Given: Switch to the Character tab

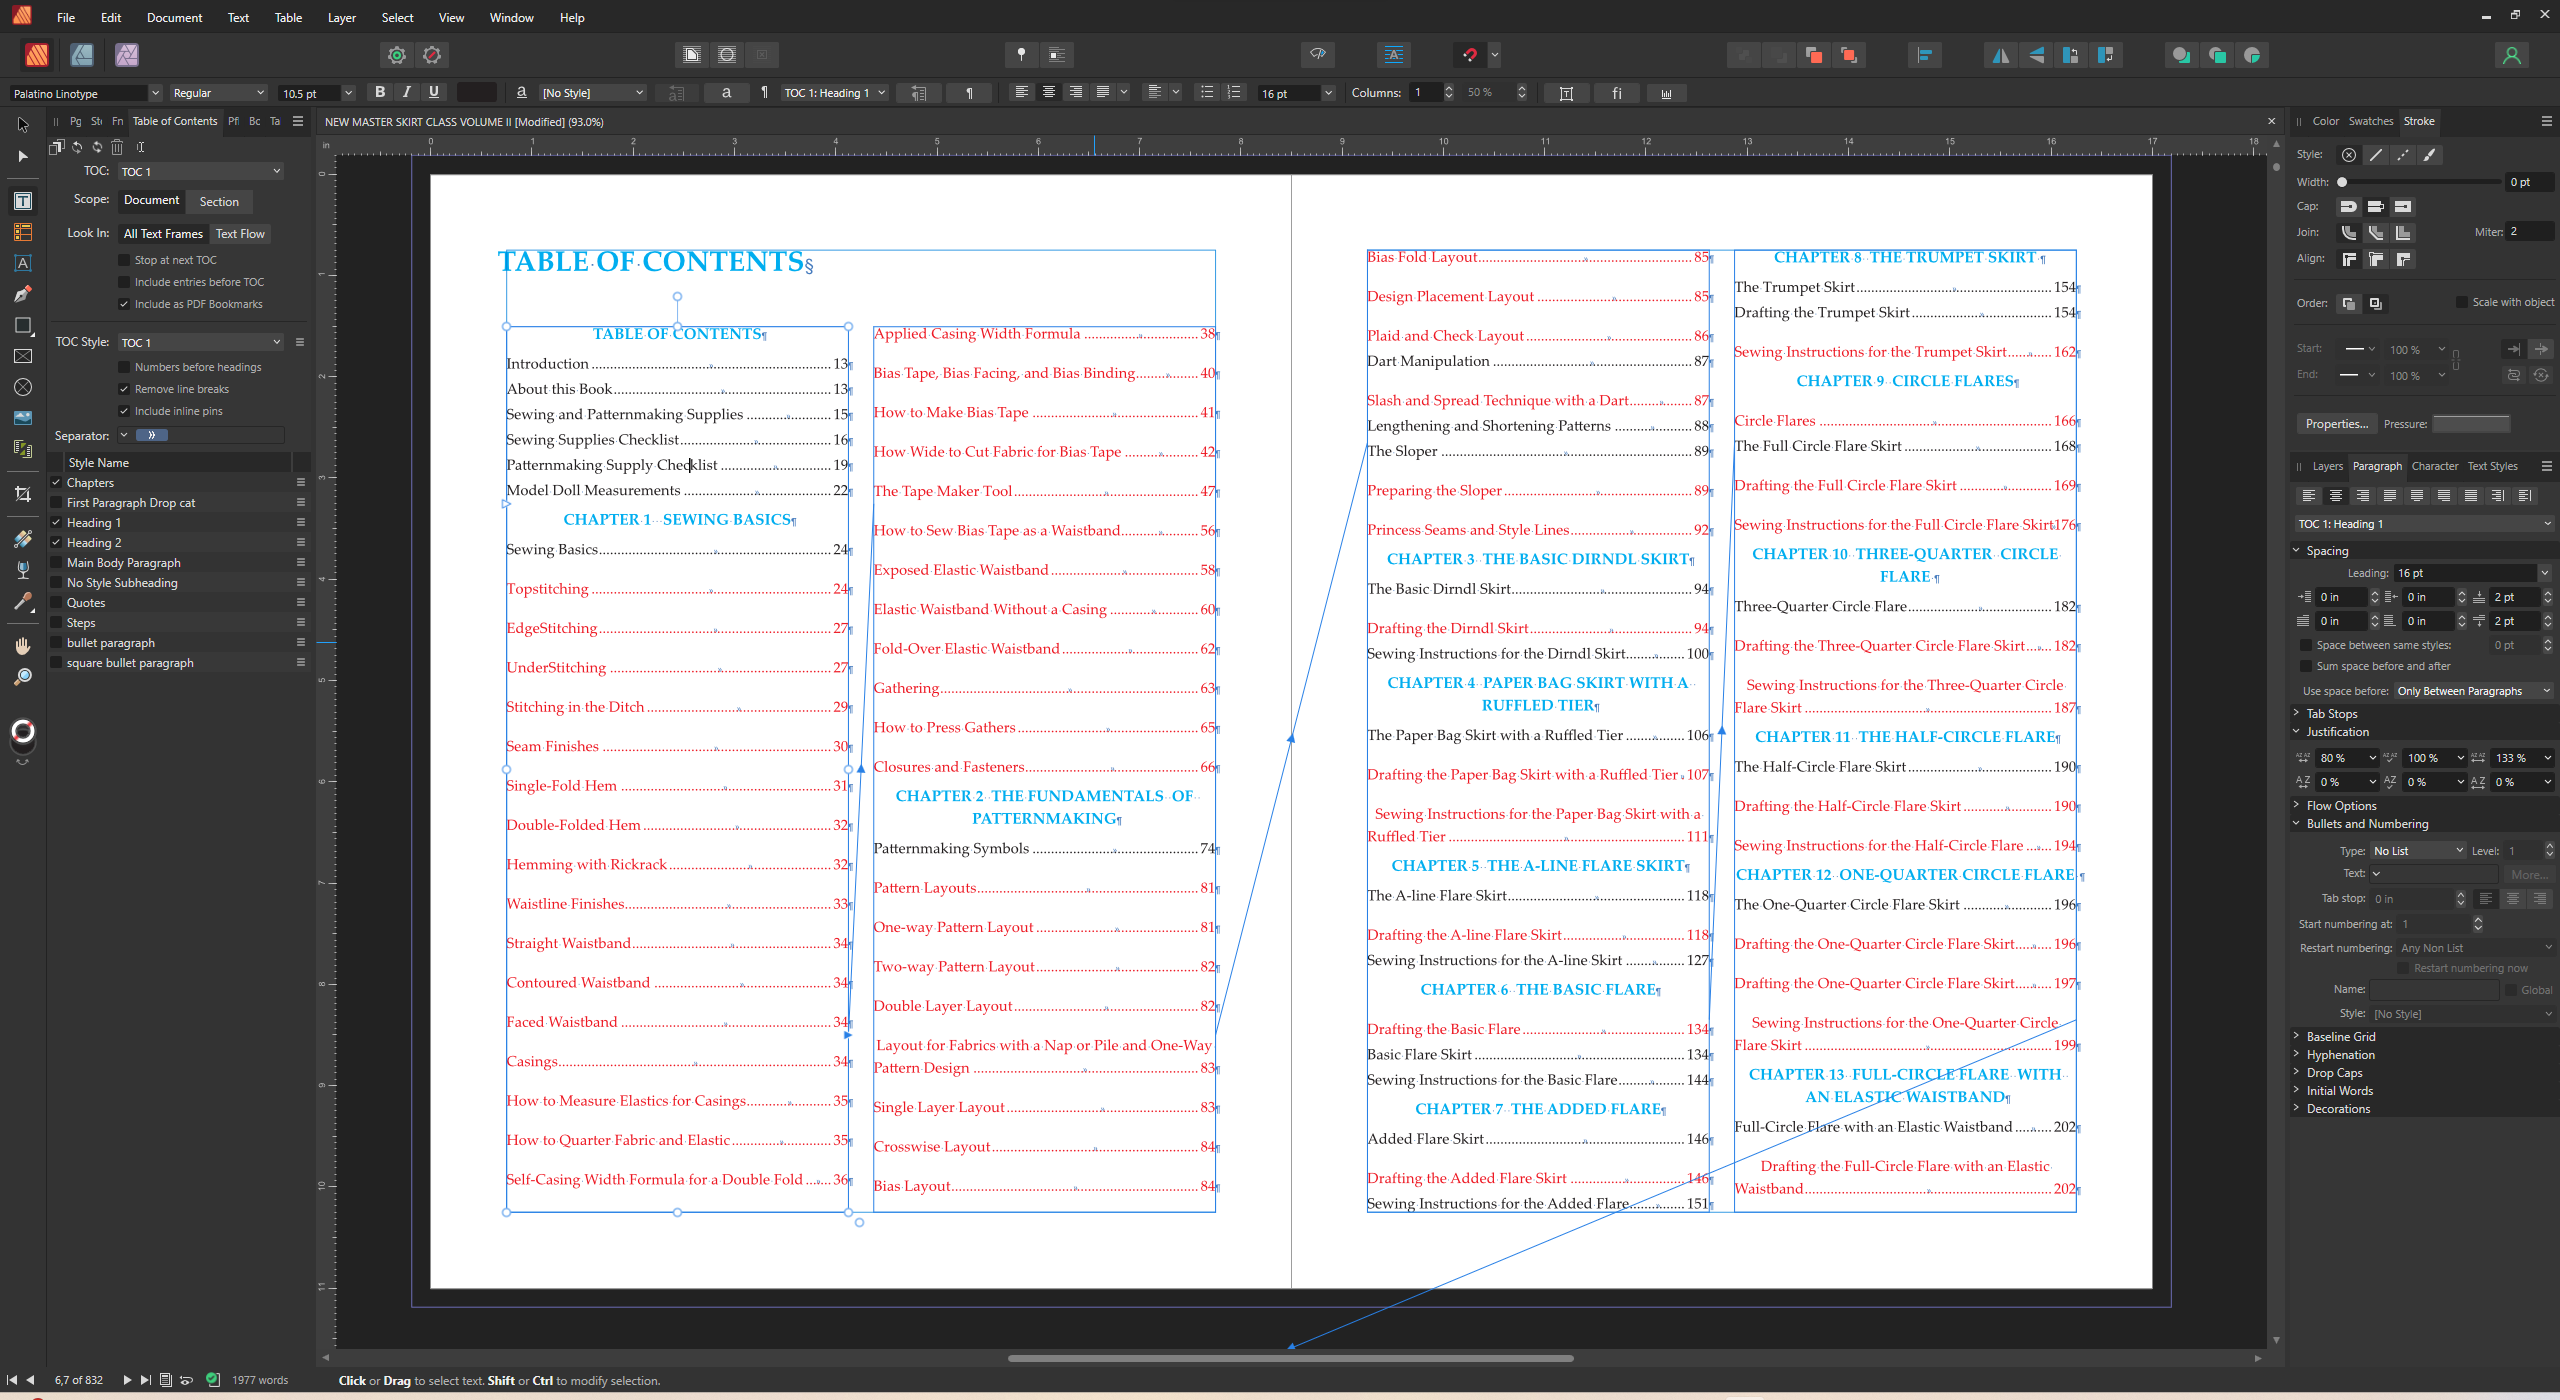Looking at the screenshot, I should coord(2434,466).
